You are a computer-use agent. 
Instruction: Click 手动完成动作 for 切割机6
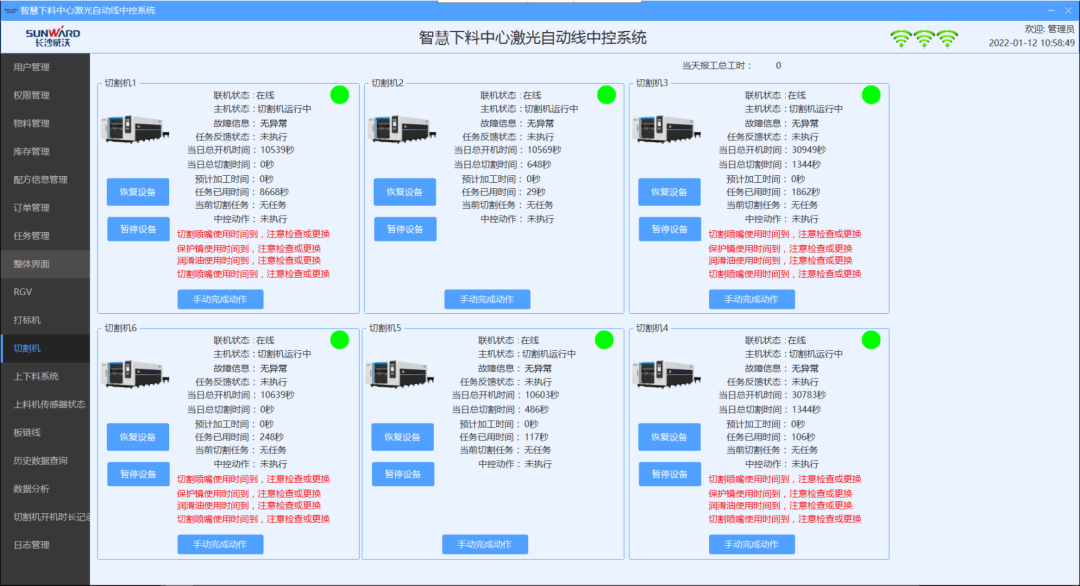point(220,545)
